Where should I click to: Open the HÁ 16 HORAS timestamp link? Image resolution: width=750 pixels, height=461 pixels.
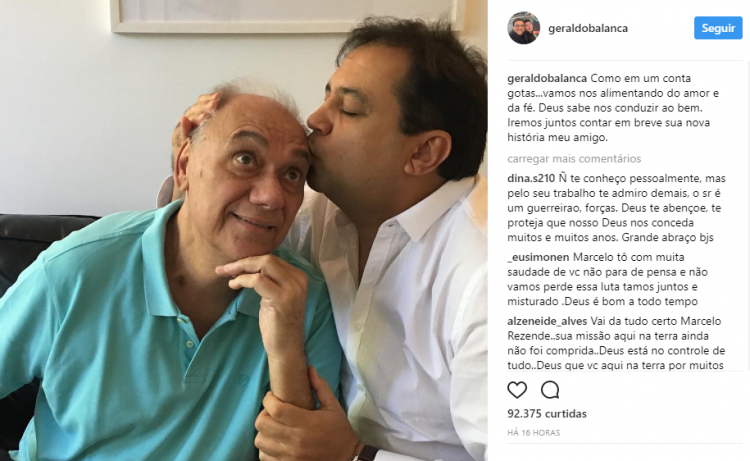click(x=533, y=433)
